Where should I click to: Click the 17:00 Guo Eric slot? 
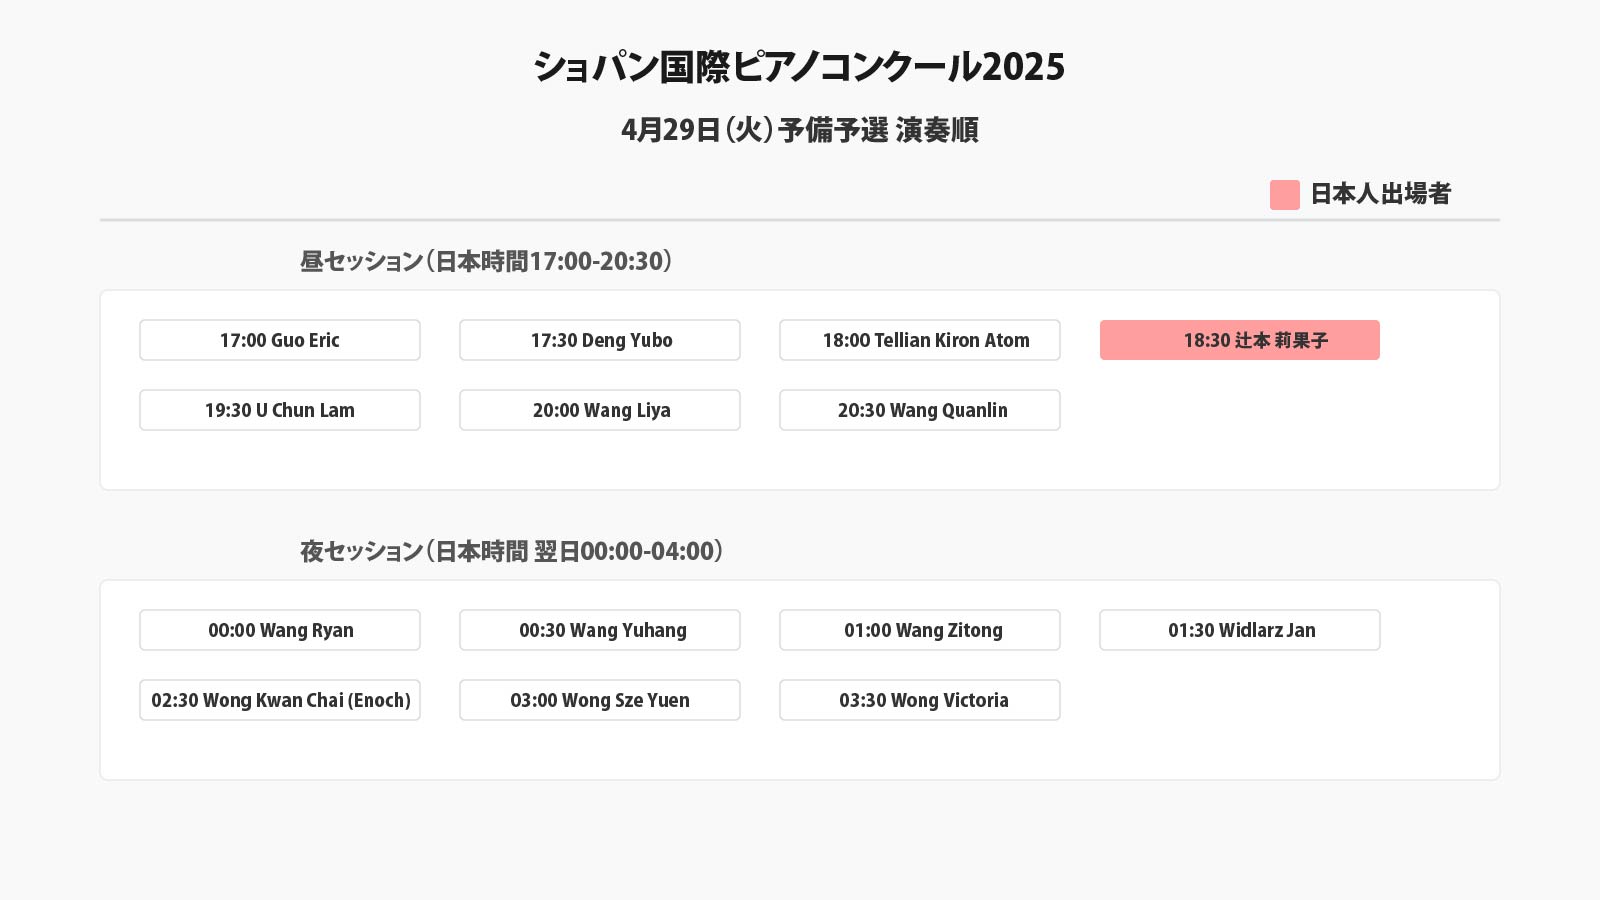coord(280,340)
